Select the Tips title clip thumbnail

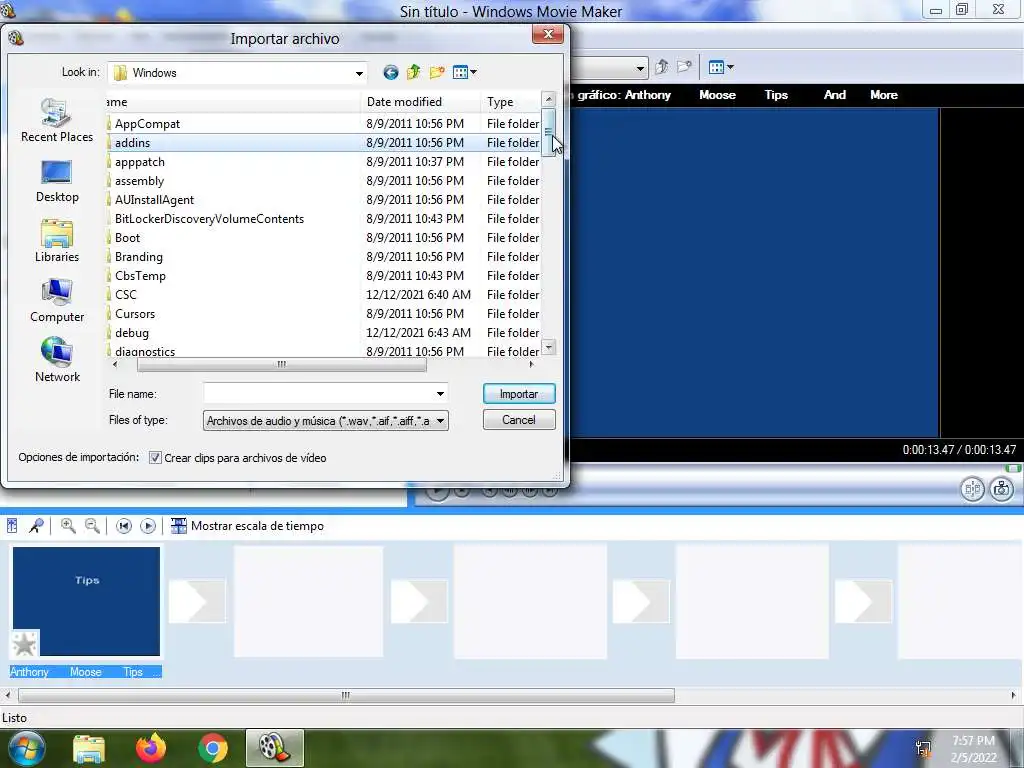click(86, 601)
